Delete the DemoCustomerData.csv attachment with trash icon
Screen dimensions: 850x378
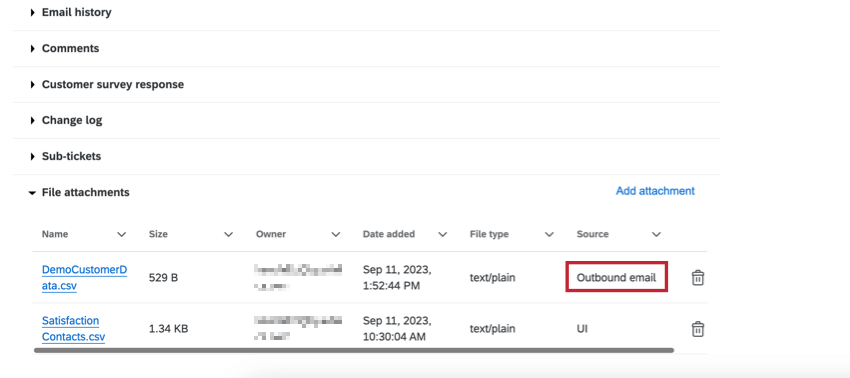click(698, 278)
